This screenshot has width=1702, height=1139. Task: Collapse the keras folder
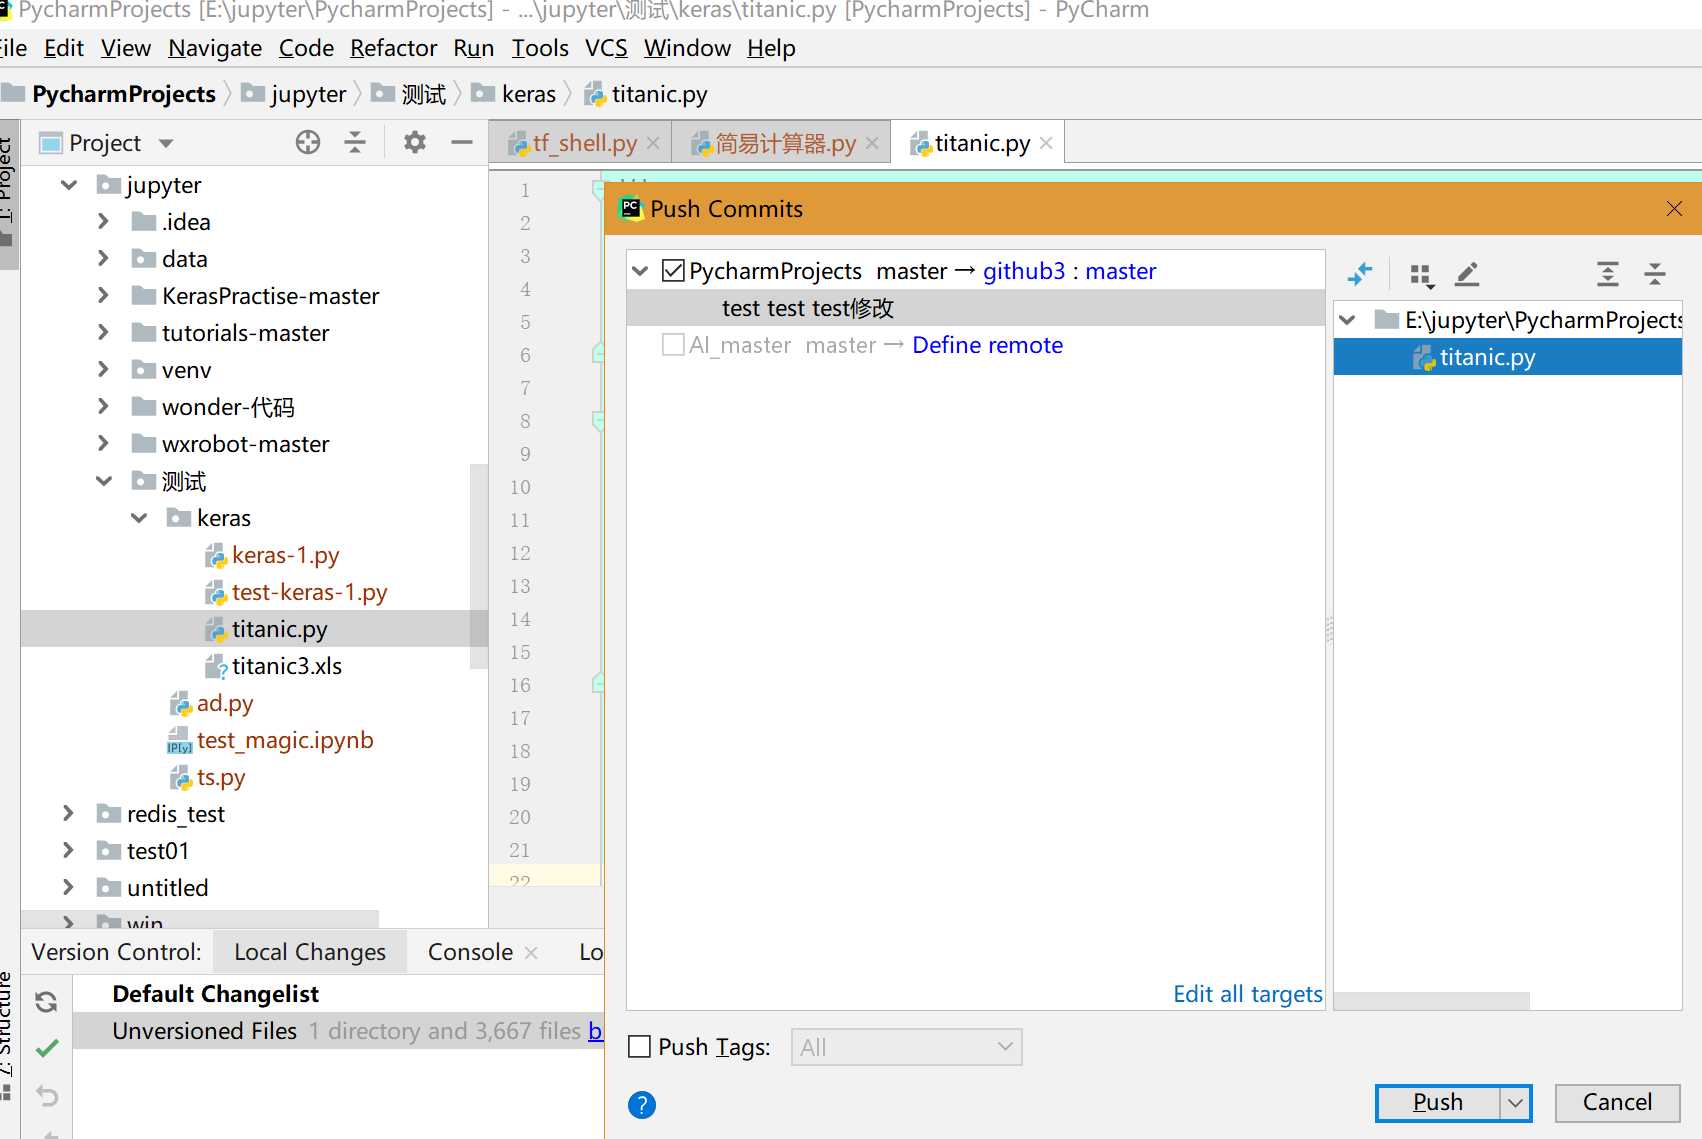point(139,518)
